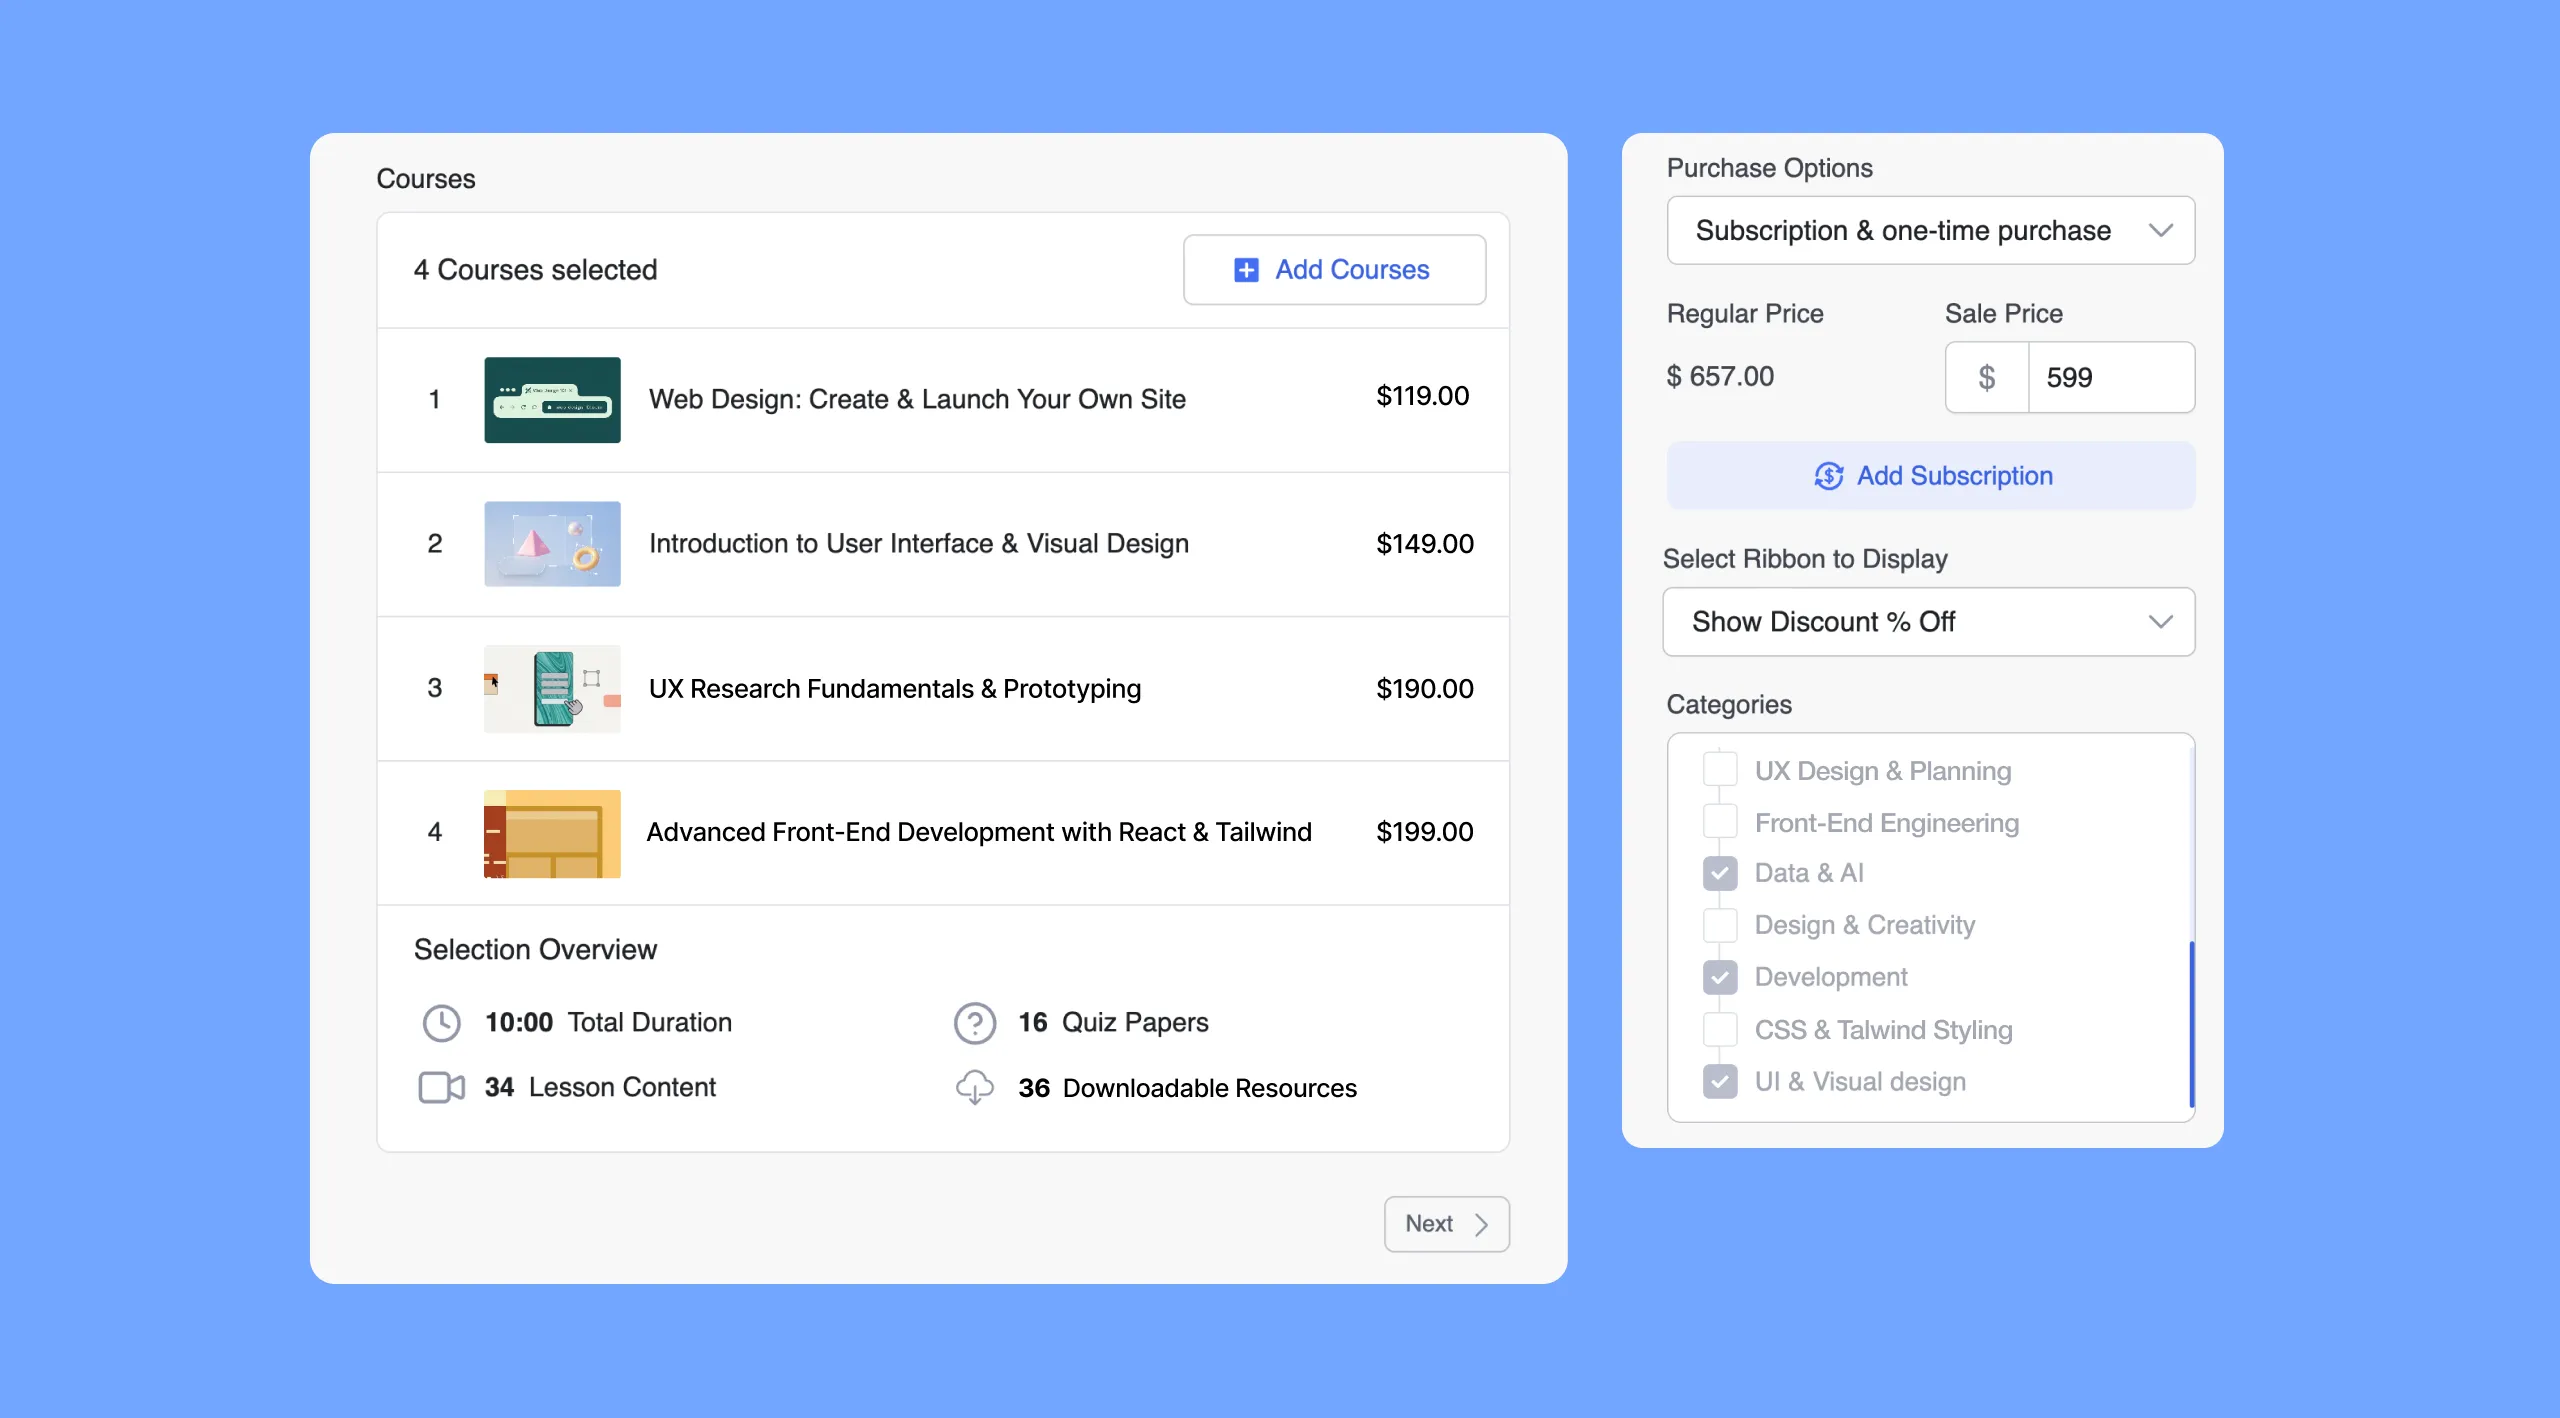
Task: Check the Design & Creativity checkbox
Action: tap(1720, 925)
